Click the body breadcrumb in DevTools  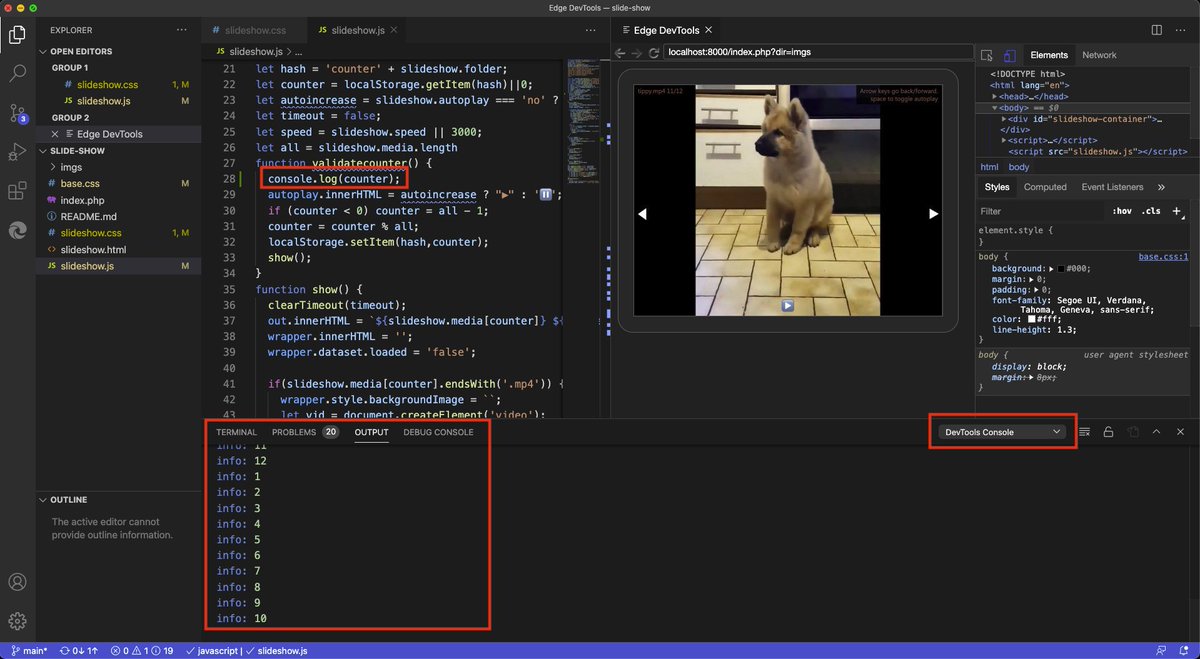pos(1019,167)
